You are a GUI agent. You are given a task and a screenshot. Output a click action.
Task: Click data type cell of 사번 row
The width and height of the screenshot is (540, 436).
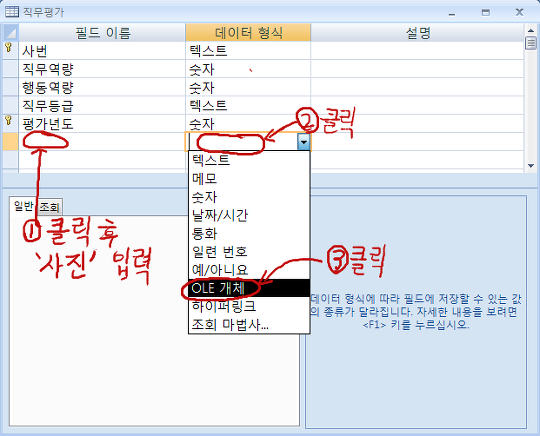[248, 51]
